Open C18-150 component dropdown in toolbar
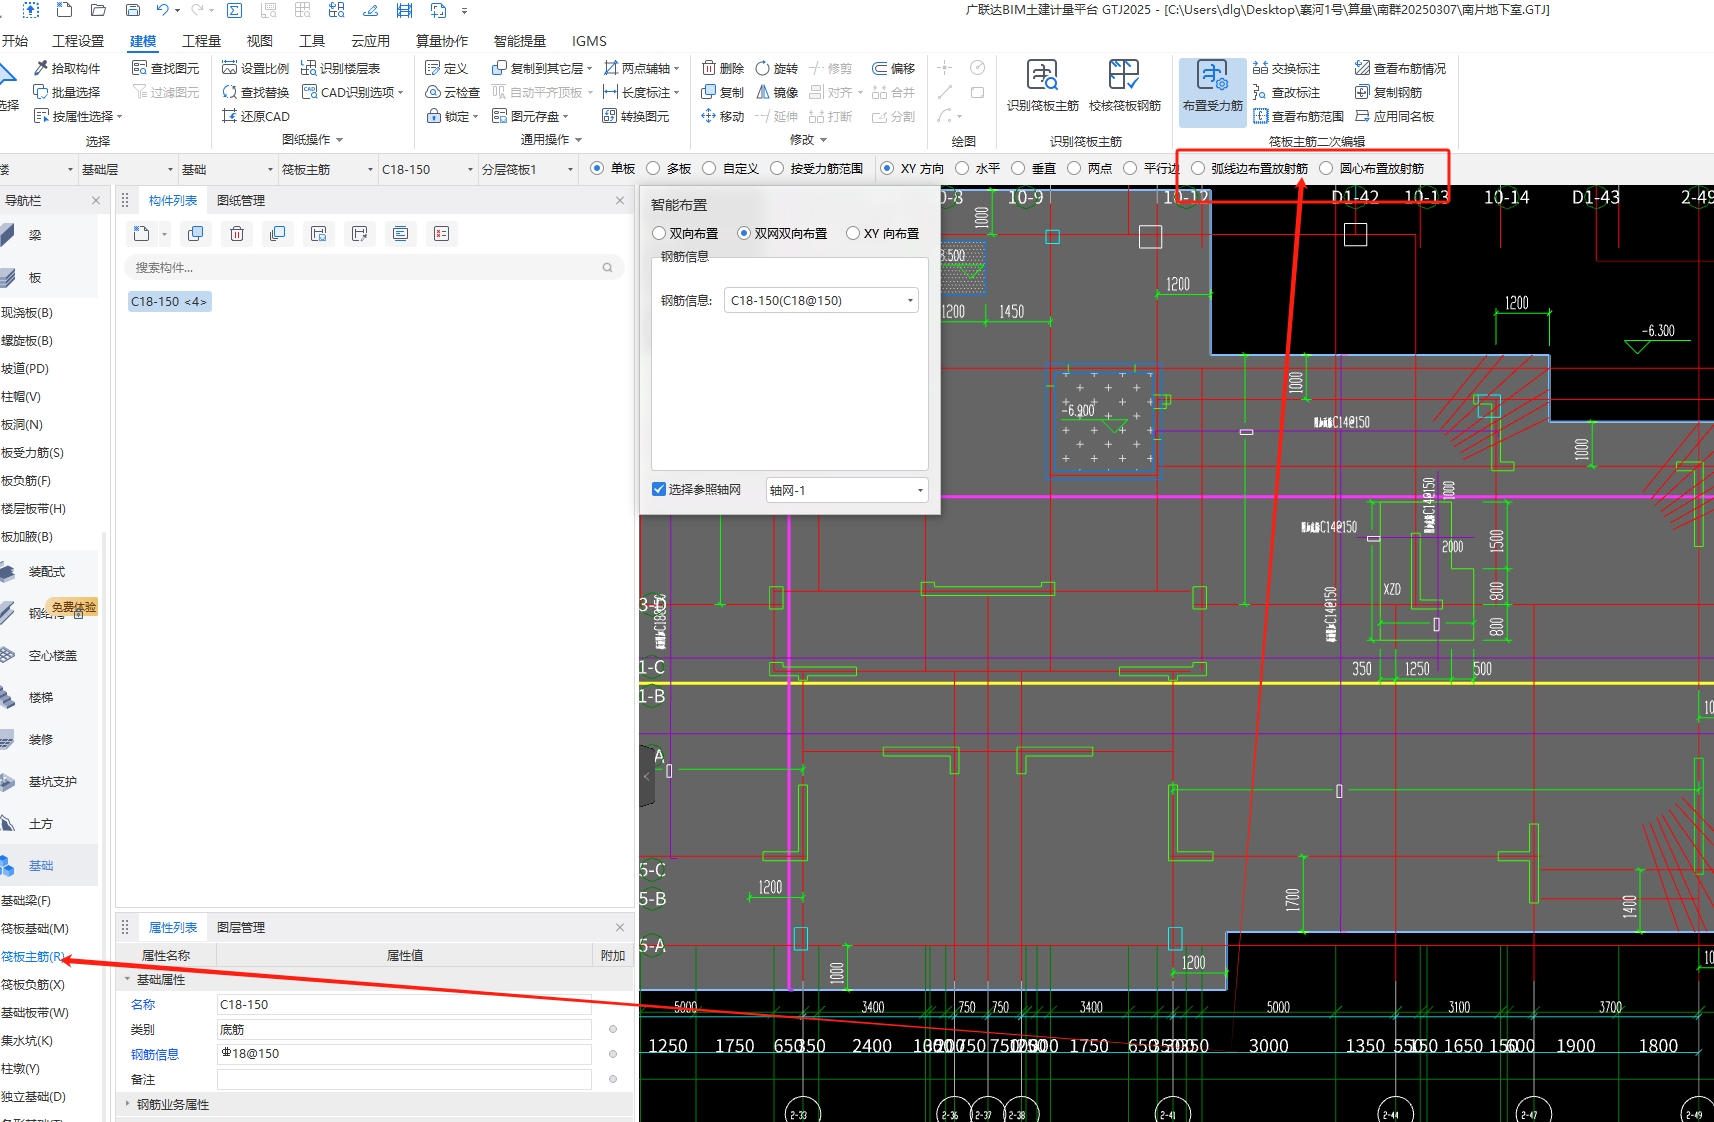Viewport: 1714px width, 1122px height. click(427, 169)
